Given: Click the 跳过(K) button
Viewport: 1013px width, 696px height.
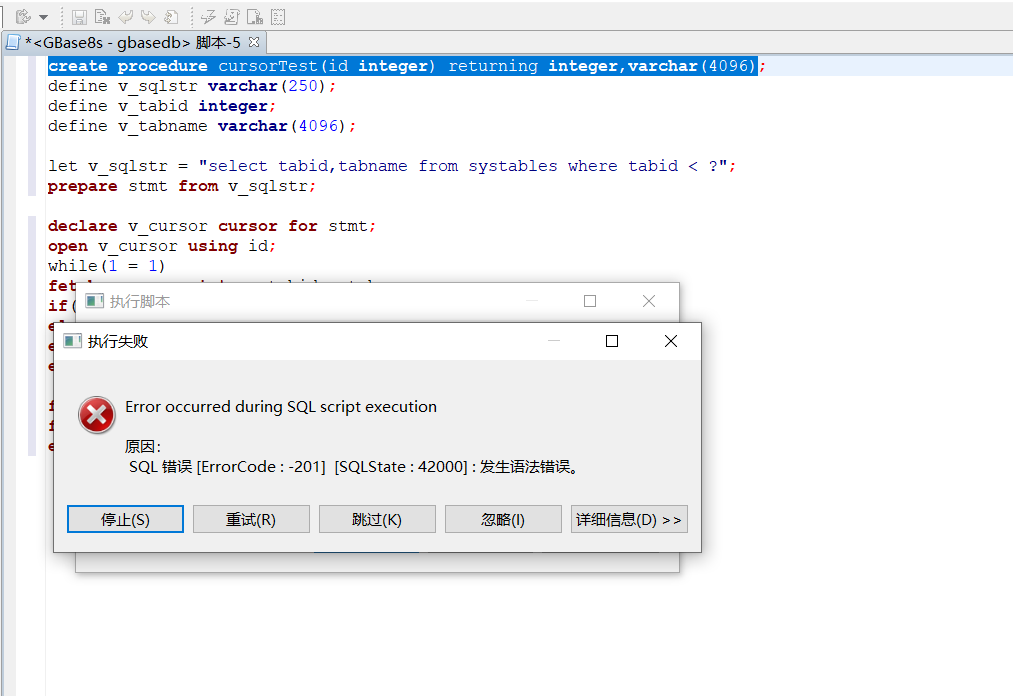Looking at the screenshot, I should pos(377,520).
